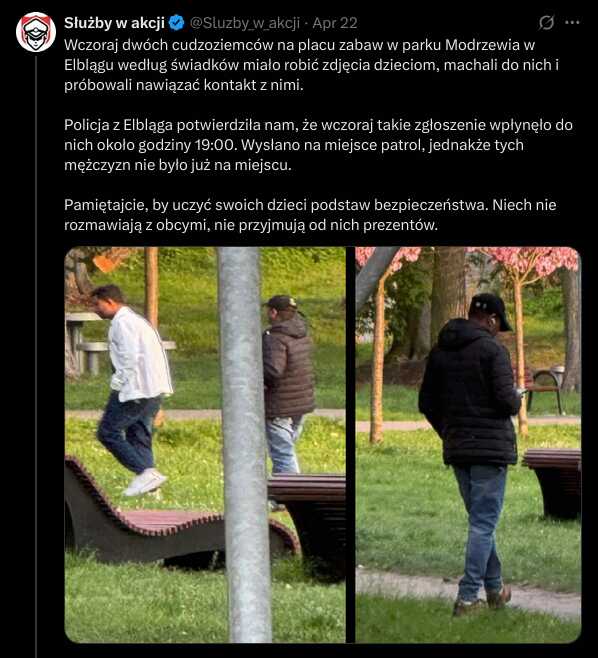Open the right photo of man in black jacket
Image resolution: width=598 pixels, height=658 pixels.
click(468, 445)
